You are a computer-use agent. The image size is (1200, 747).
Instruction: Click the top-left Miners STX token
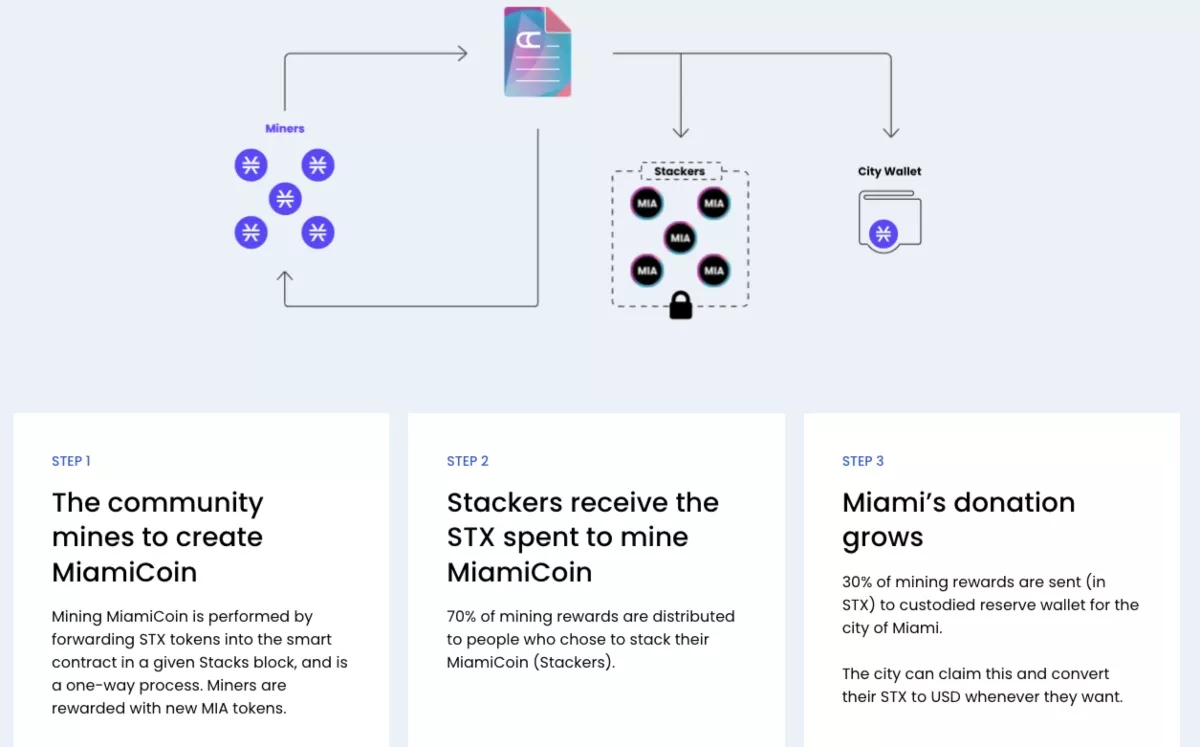pos(251,165)
